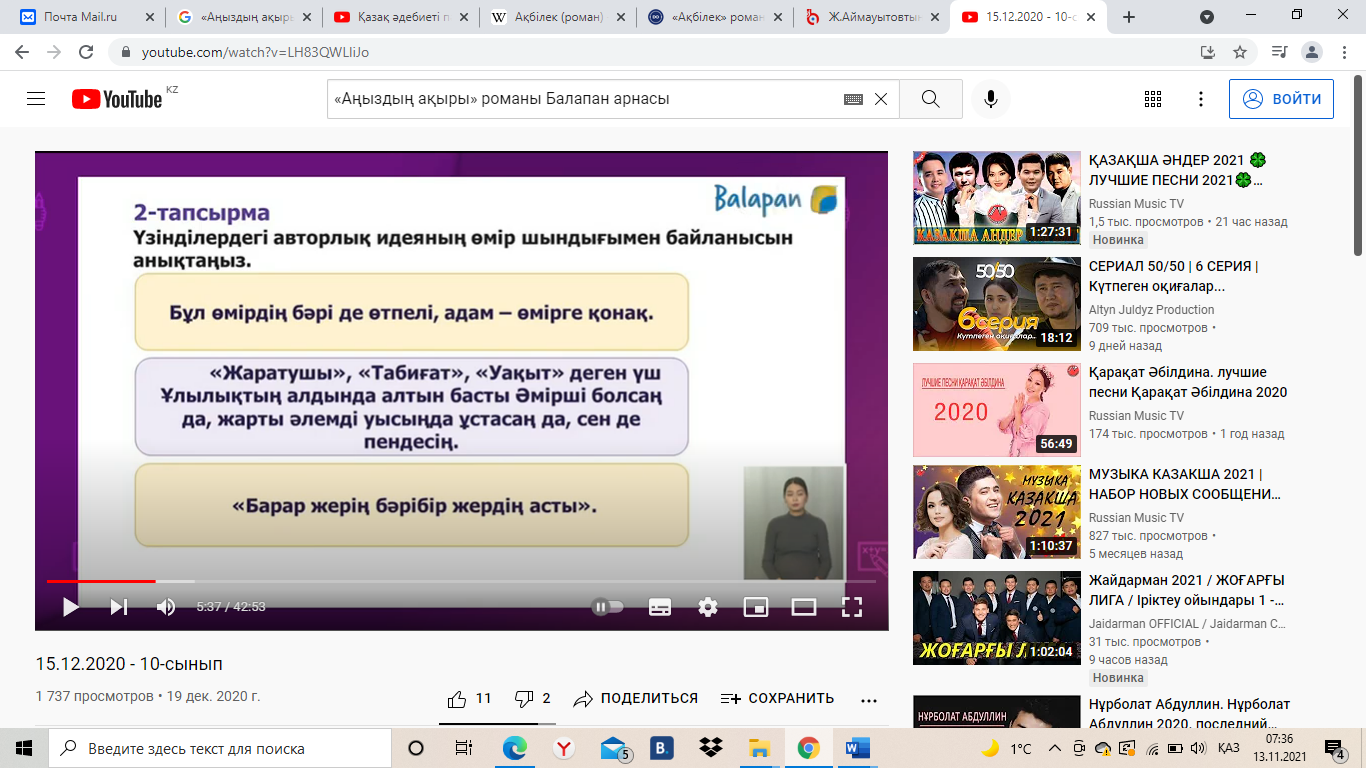The height and width of the screenshot is (768, 1366).
Task: Open the Жайдарман 2021 video title
Action: pos(1187,591)
